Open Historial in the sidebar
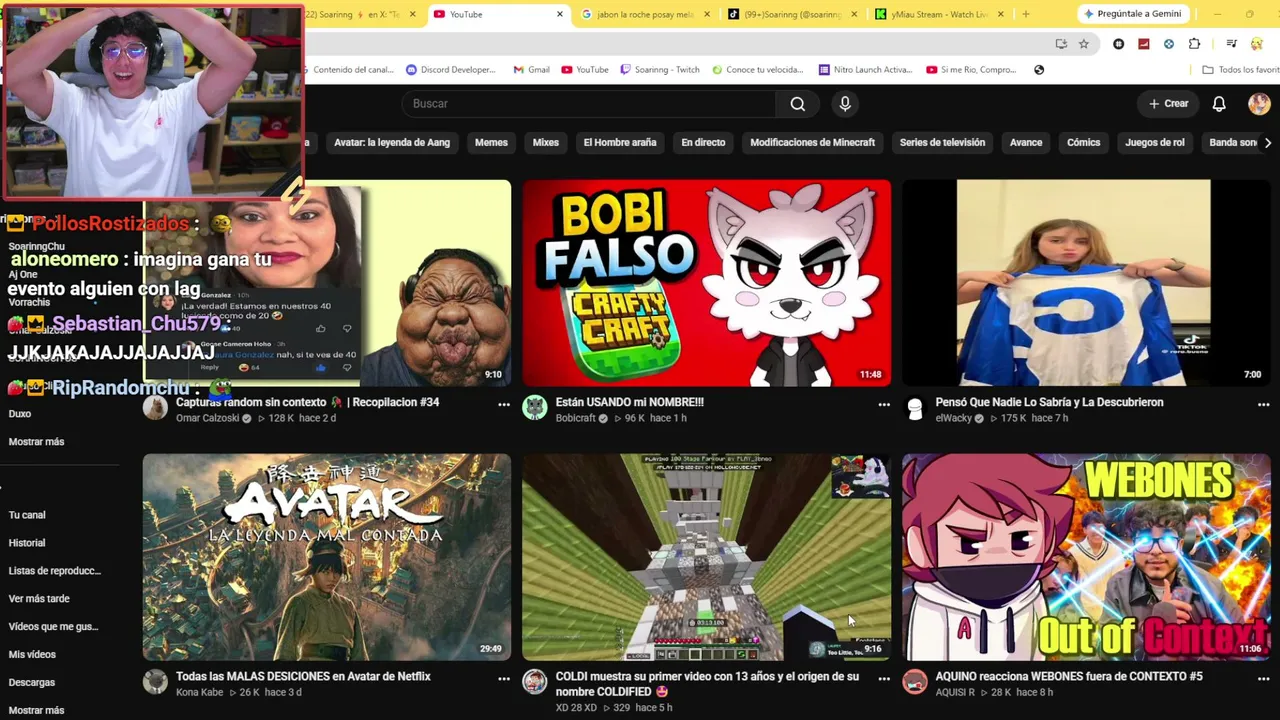Screen dimensions: 1280x720 (x=27, y=543)
